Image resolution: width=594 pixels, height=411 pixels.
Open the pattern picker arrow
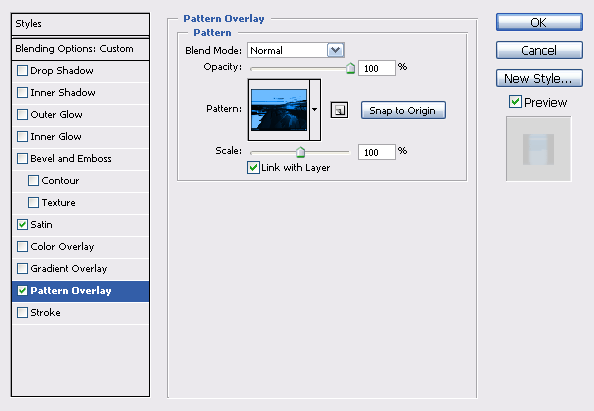point(315,110)
